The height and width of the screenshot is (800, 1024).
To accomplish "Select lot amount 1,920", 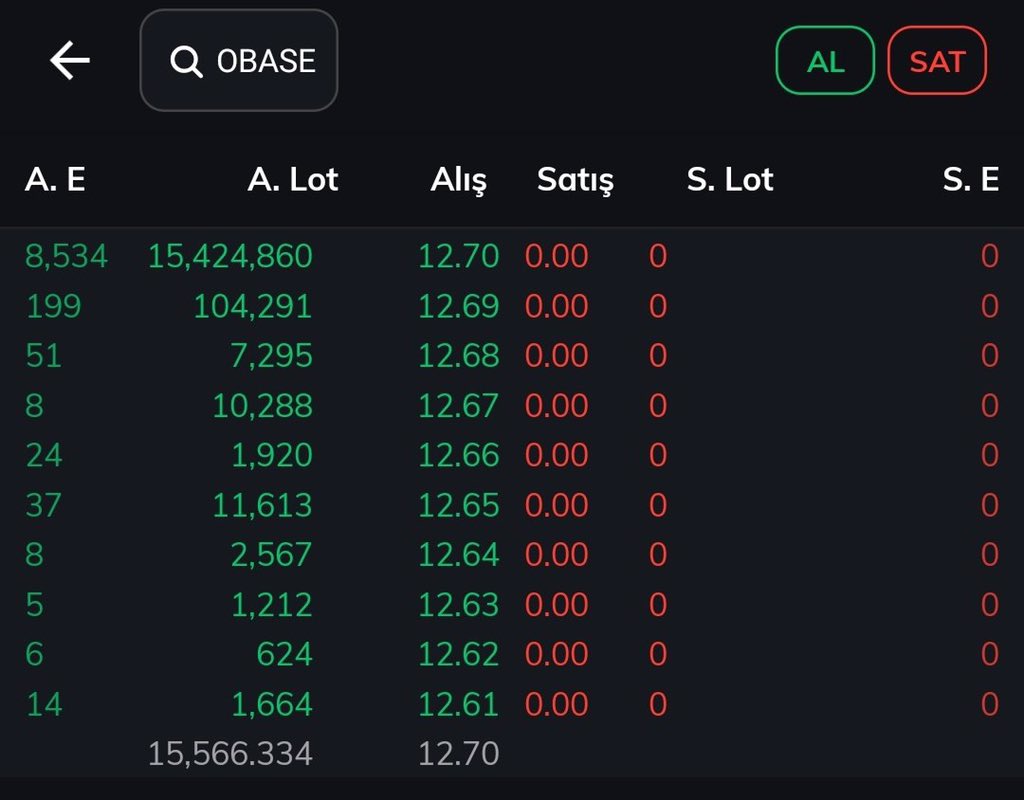I will pyautogui.click(x=272, y=456).
